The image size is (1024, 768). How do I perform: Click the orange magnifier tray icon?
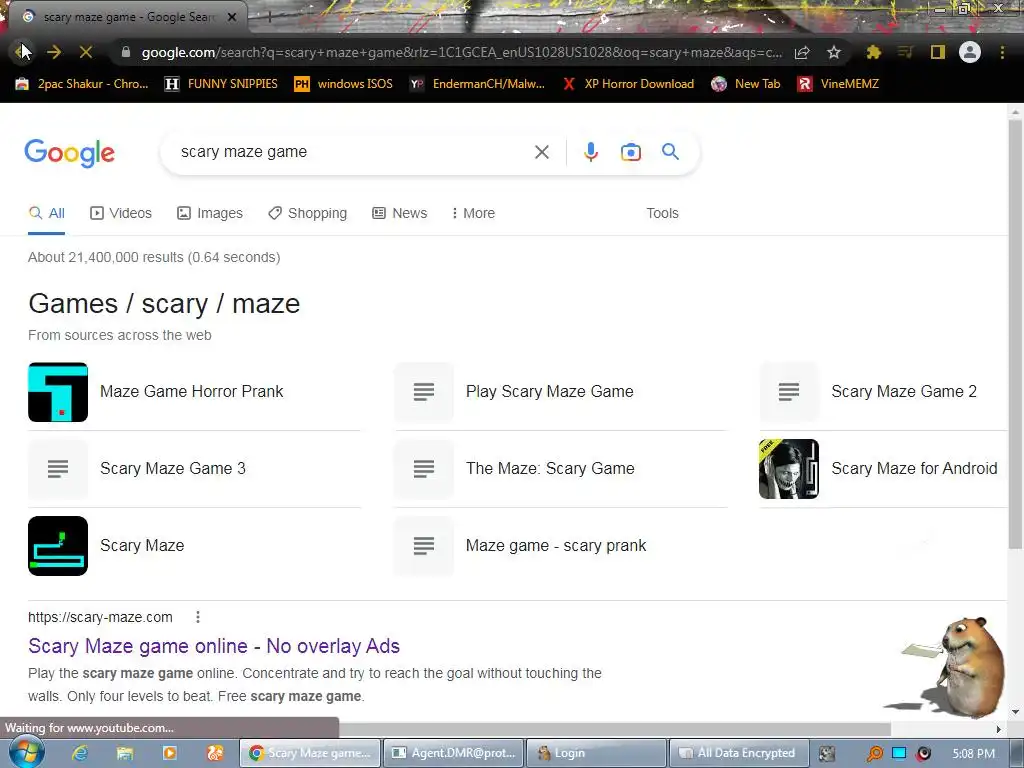tap(874, 754)
